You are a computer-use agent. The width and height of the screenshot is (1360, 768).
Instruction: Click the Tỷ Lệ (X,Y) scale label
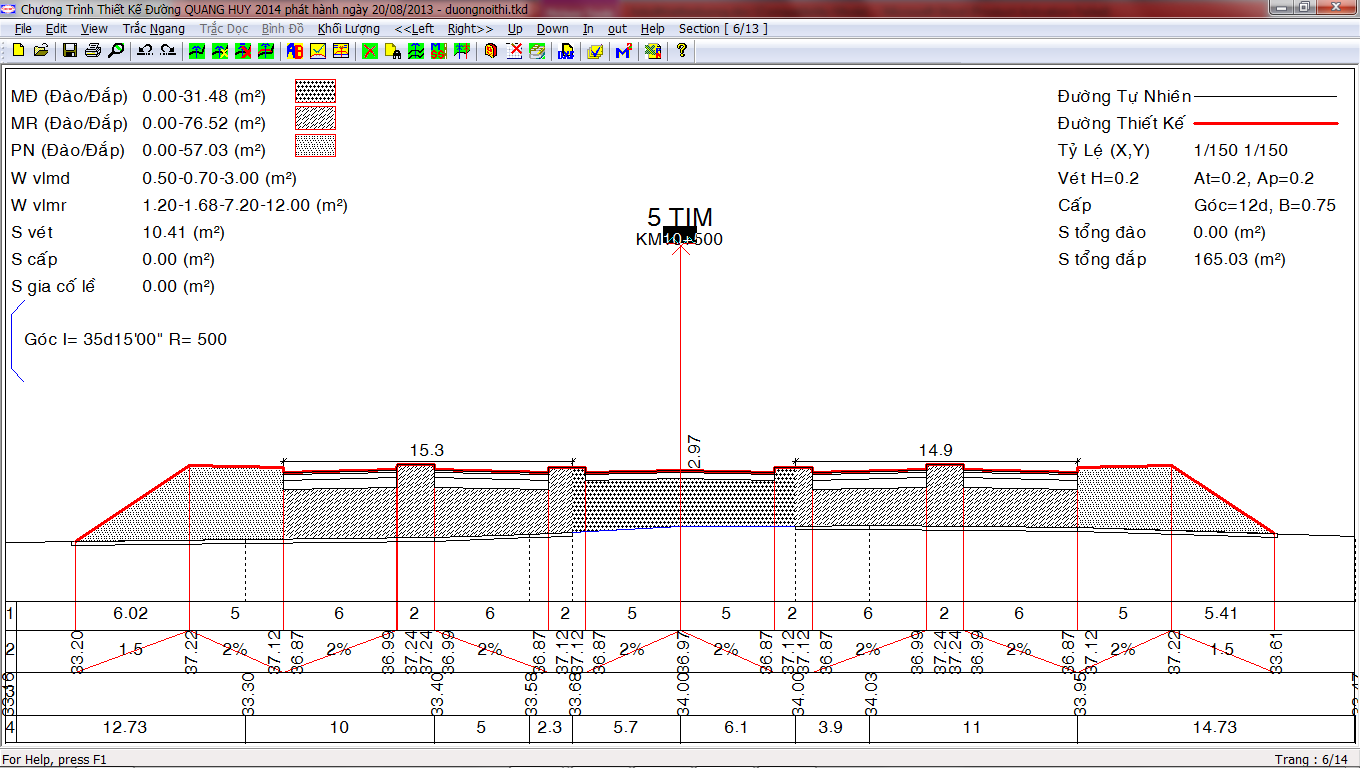1104,151
